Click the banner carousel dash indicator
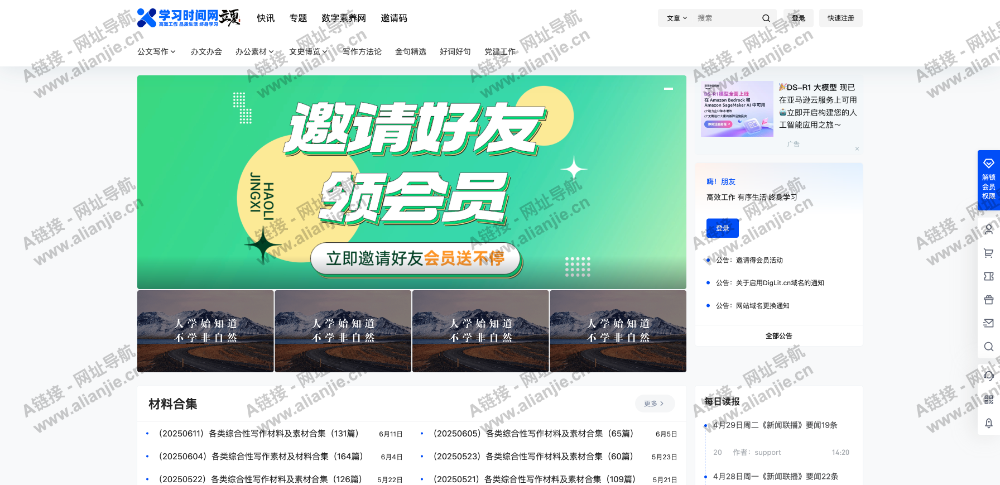The width and height of the screenshot is (1000, 485). [x=668, y=89]
